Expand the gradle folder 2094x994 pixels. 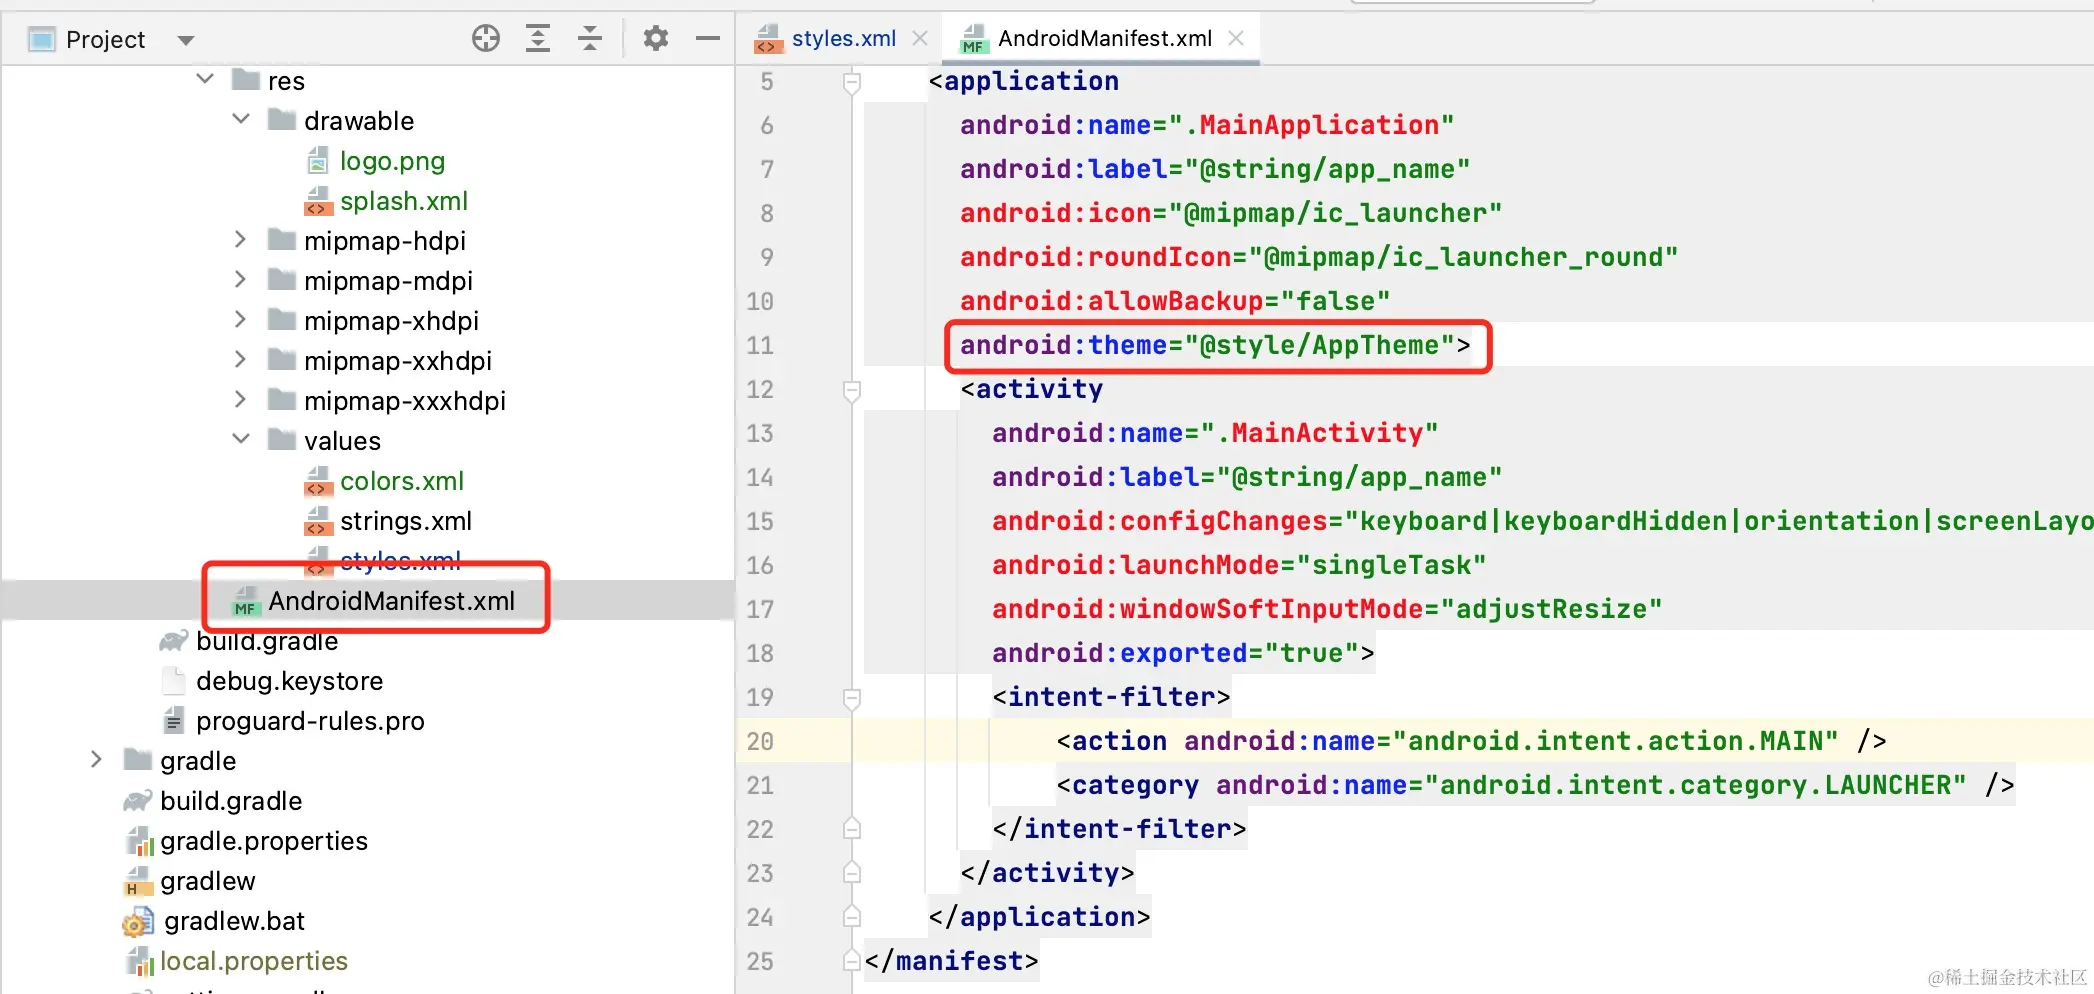coord(96,760)
